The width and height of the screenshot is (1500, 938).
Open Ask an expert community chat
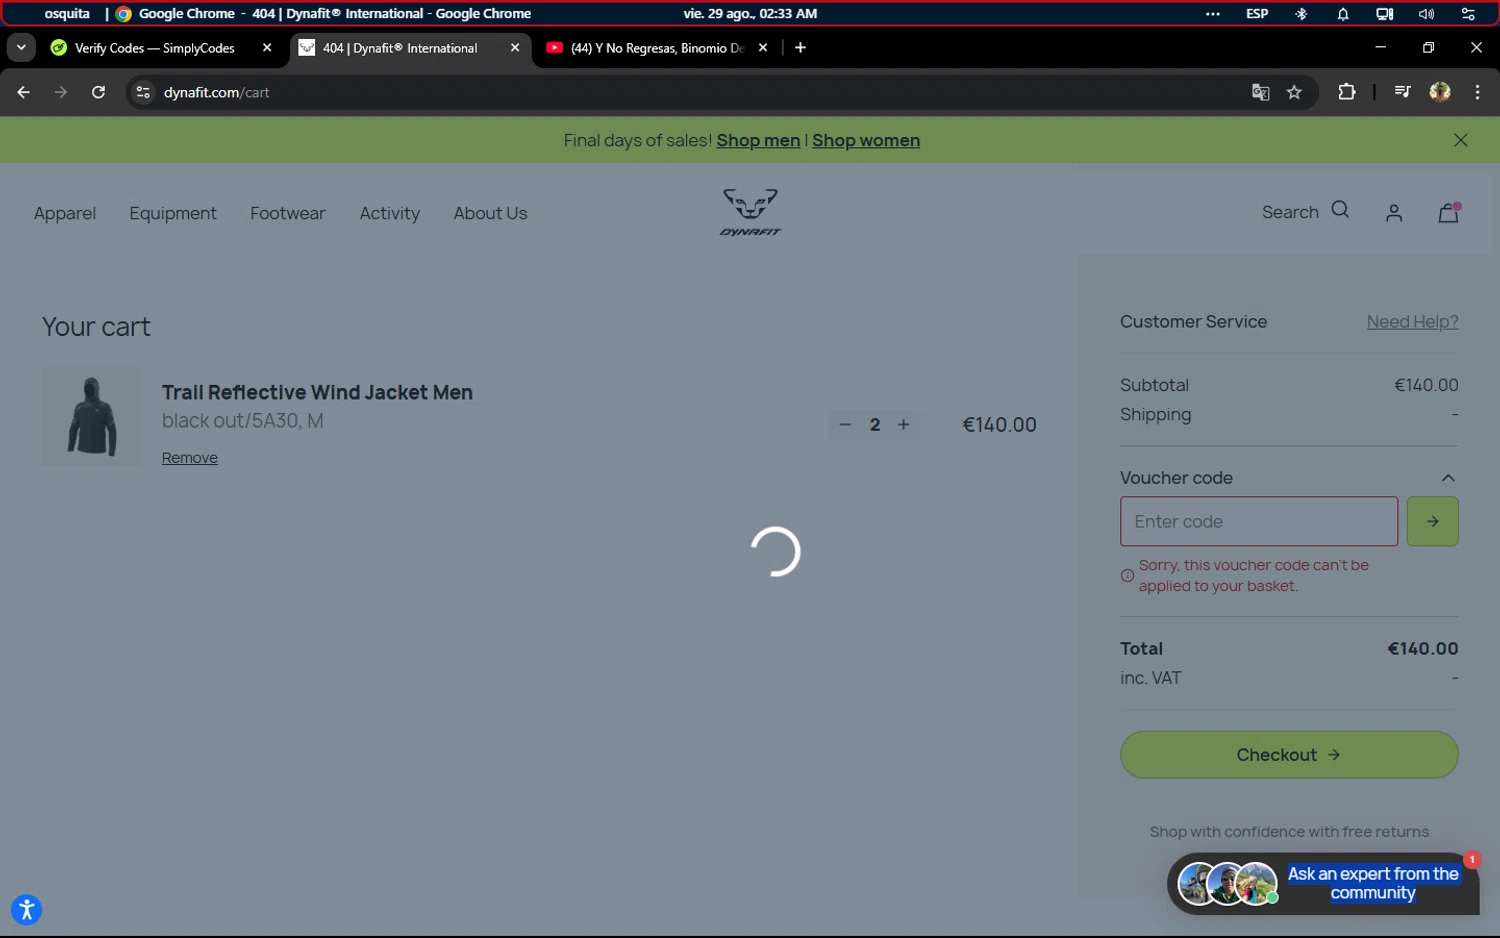(x=1323, y=884)
